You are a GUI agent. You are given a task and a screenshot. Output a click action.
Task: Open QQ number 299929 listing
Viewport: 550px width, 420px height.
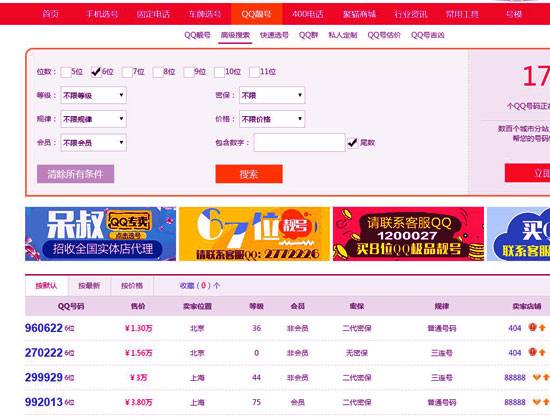point(44,378)
